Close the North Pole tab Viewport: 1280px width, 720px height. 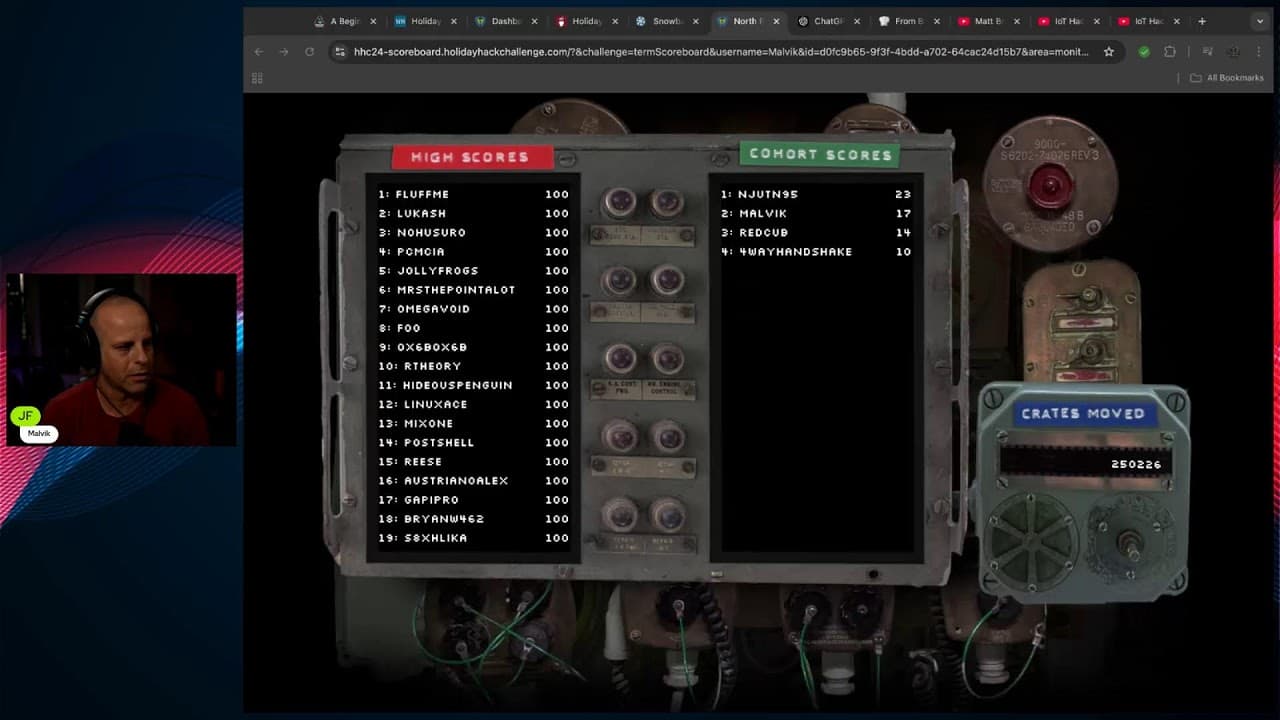pyautogui.click(x=776, y=21)
